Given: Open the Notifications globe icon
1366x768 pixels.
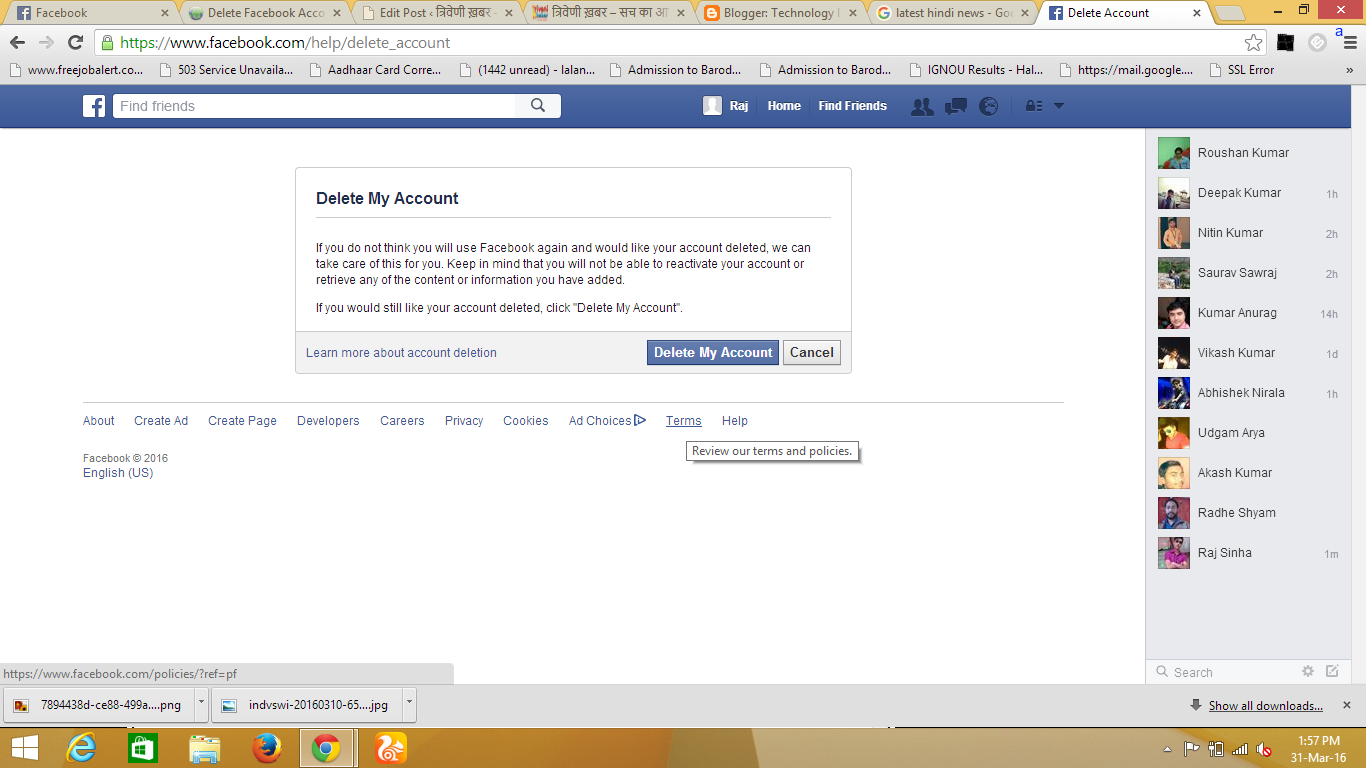Looking at the screenshot, I should click(988, 106).
